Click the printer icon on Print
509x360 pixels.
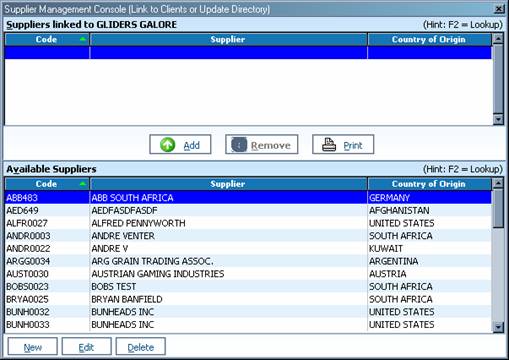329,145
